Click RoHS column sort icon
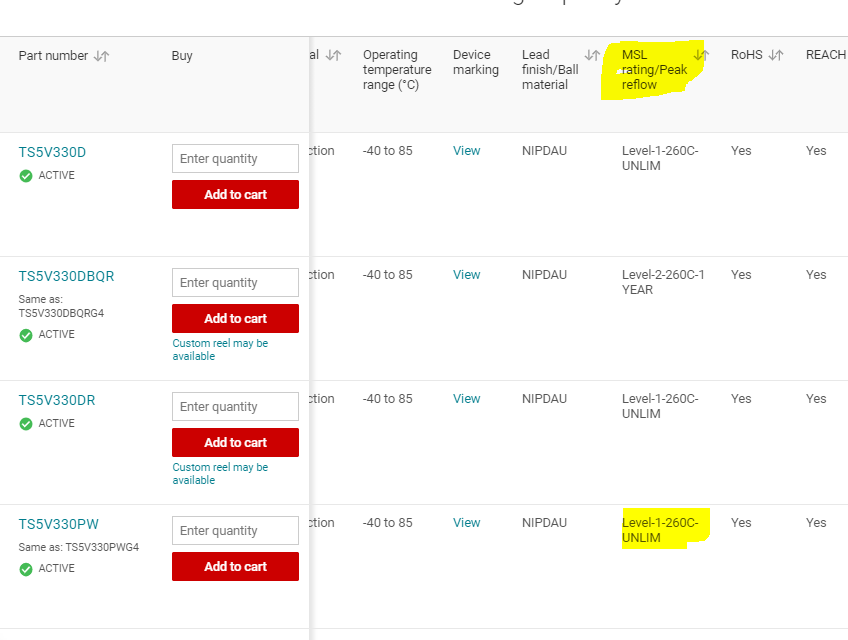 point(775,56)
